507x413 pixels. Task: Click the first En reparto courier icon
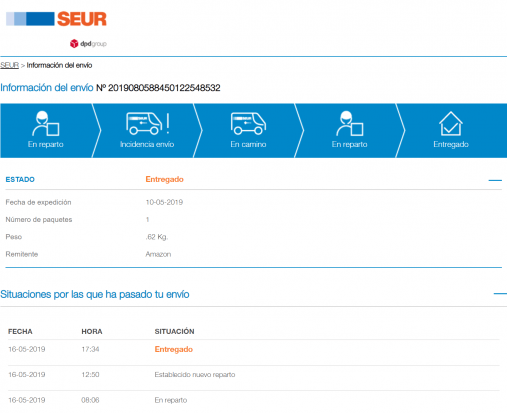46,124
